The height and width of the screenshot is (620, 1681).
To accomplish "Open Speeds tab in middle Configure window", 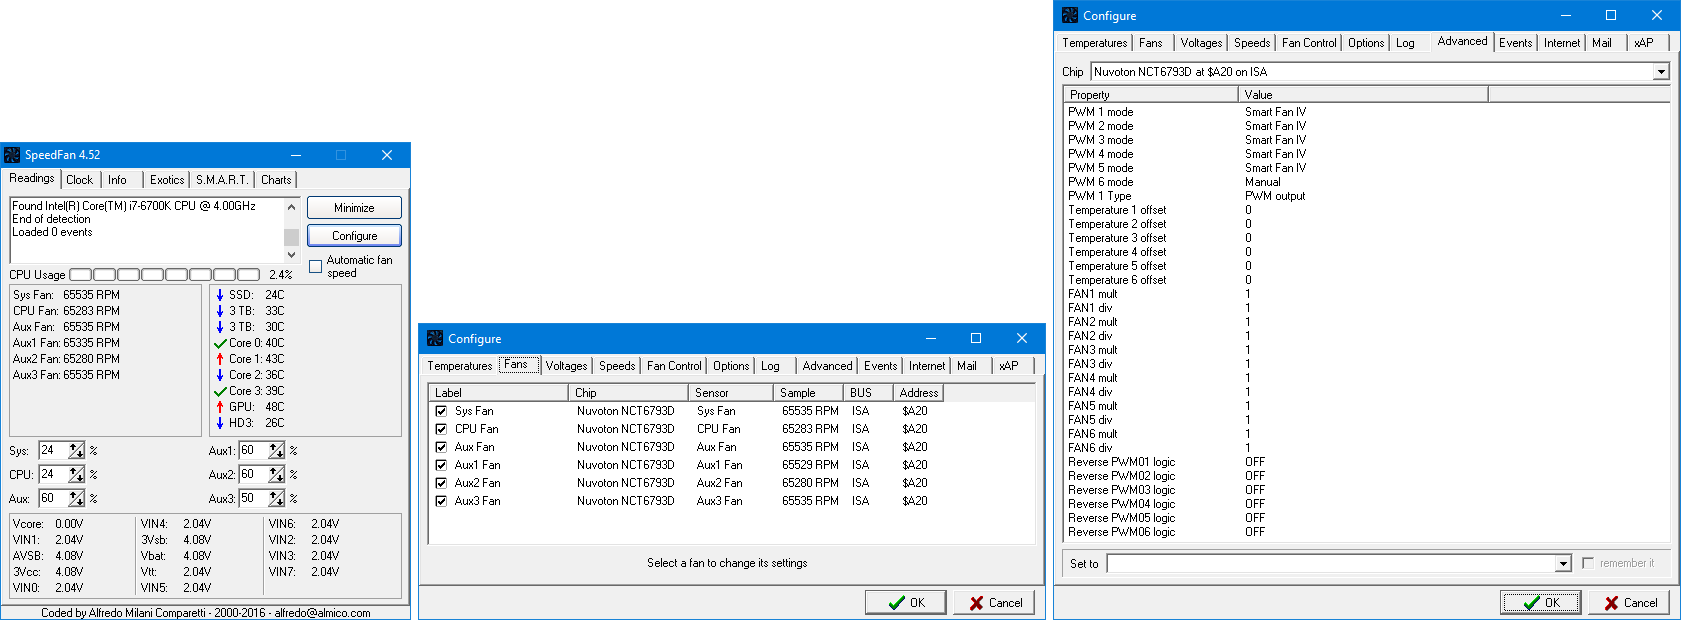I will pos(617,366).
